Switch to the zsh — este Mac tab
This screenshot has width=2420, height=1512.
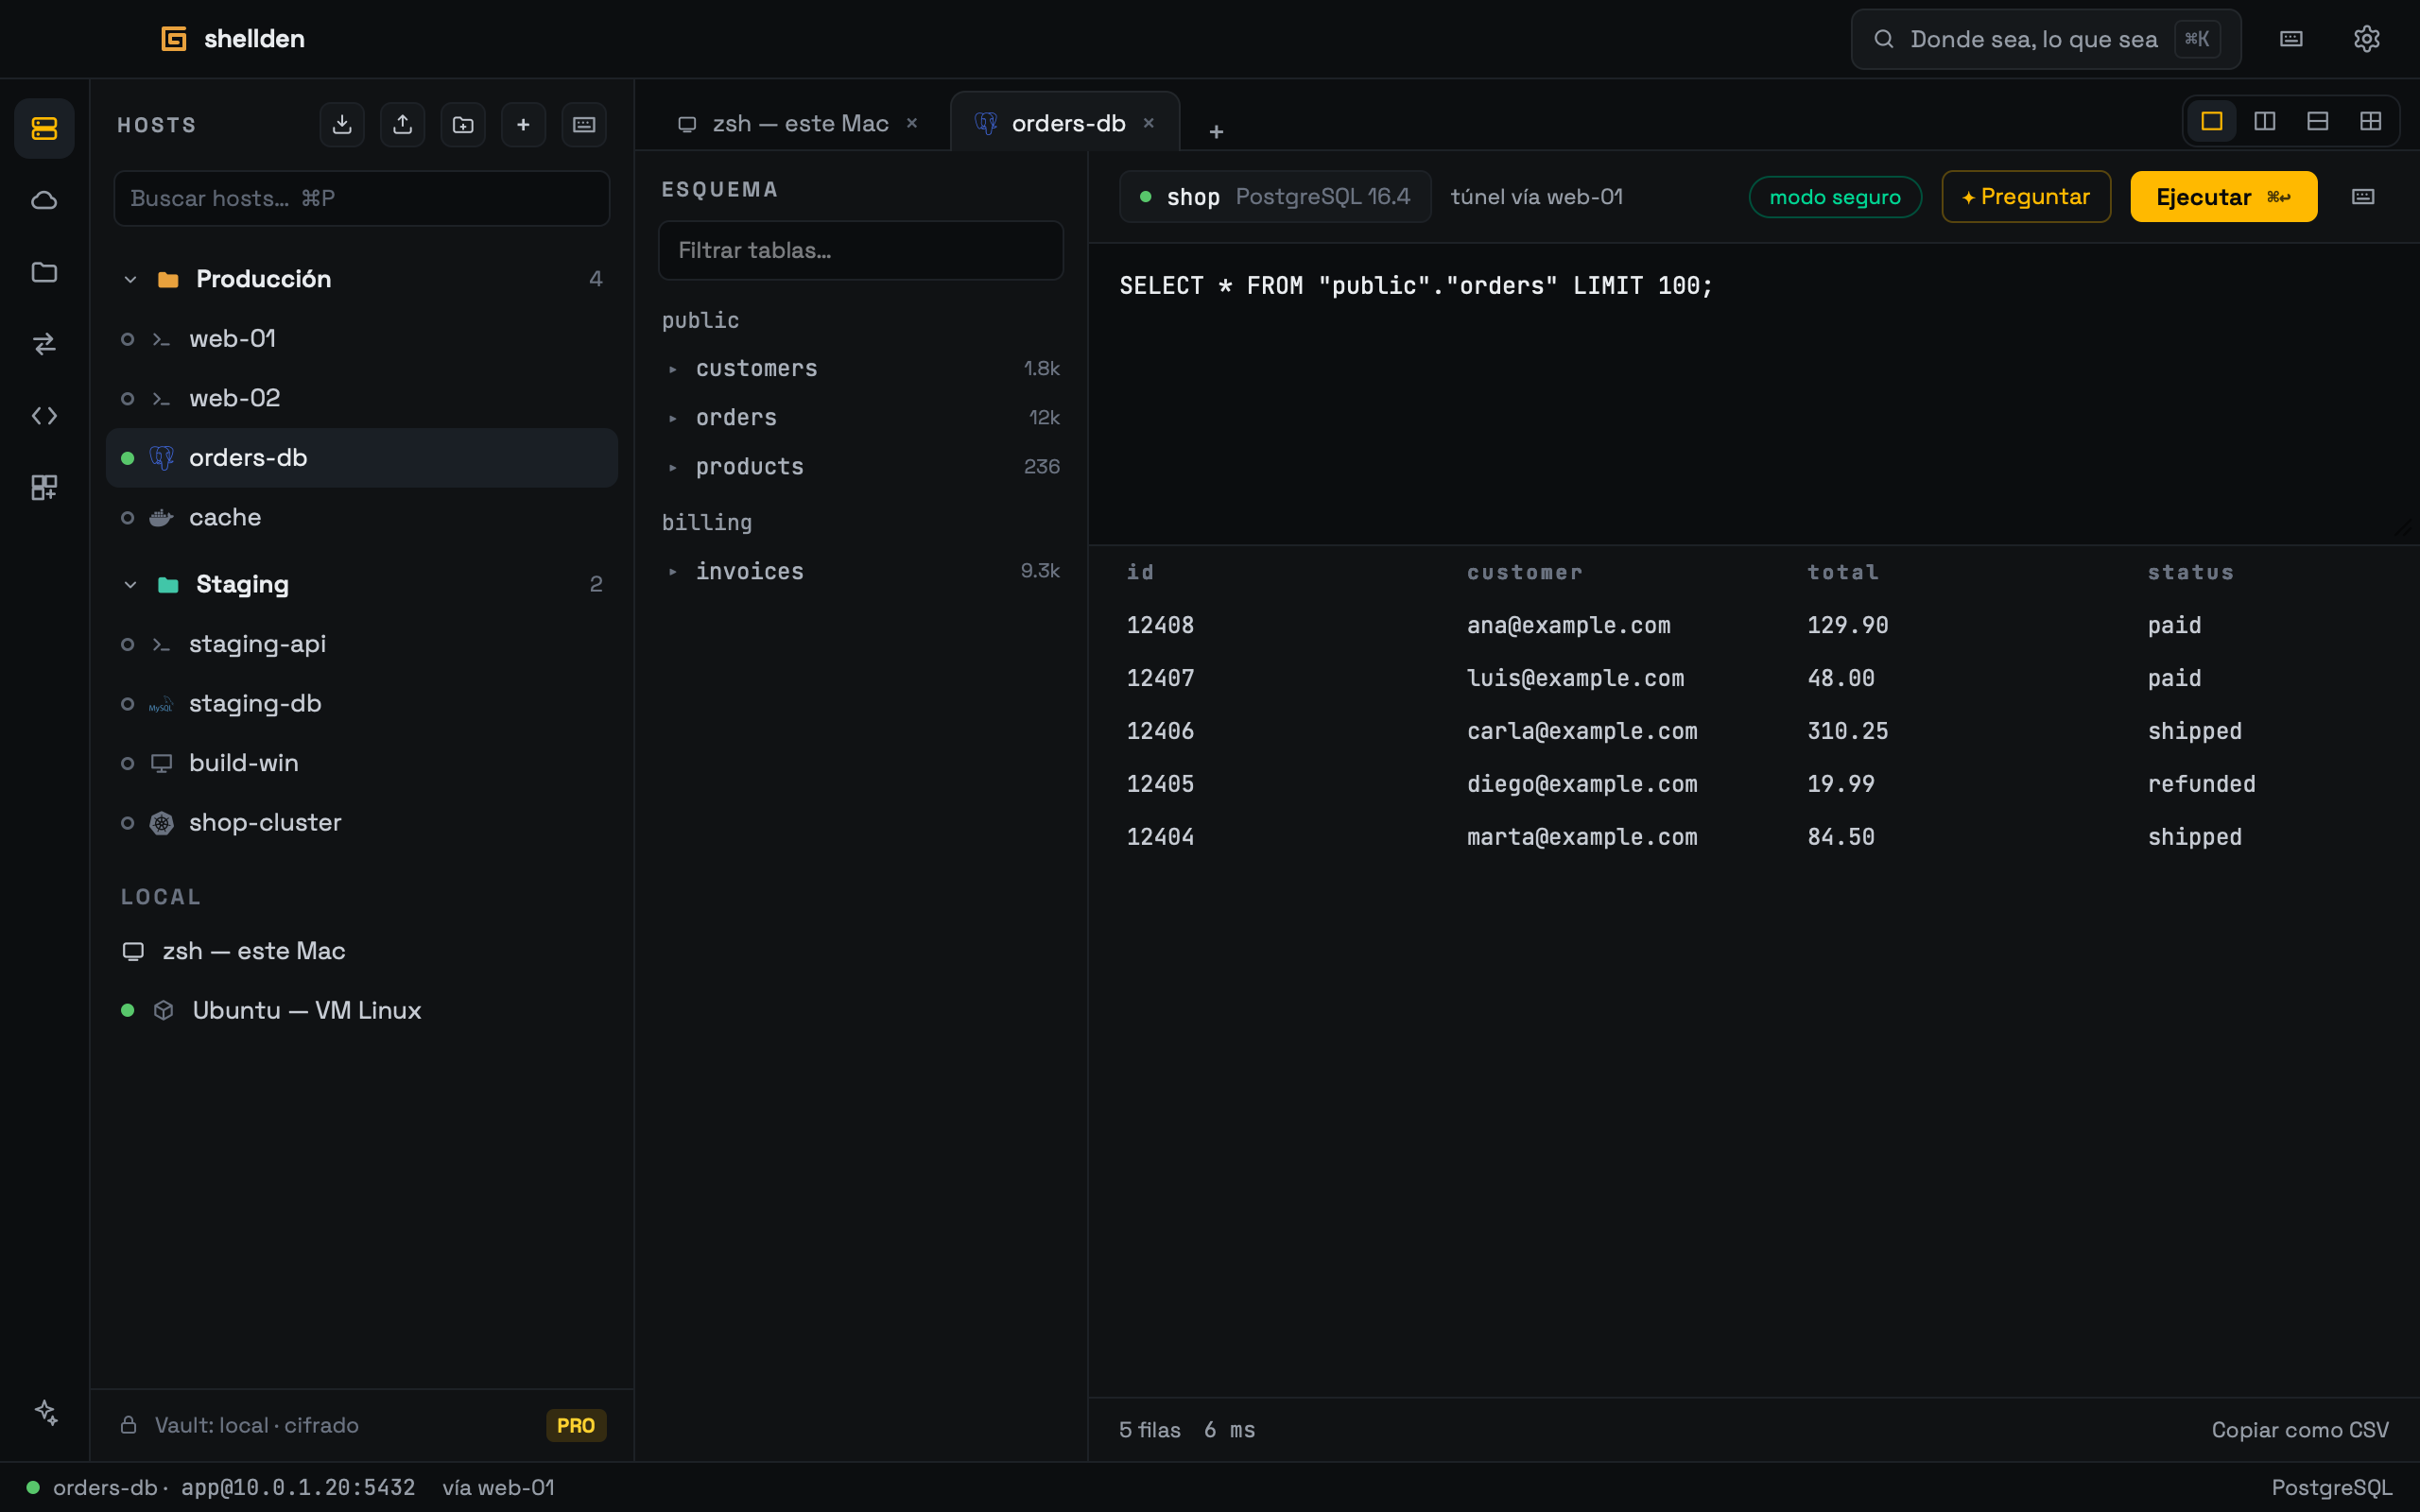799,123
